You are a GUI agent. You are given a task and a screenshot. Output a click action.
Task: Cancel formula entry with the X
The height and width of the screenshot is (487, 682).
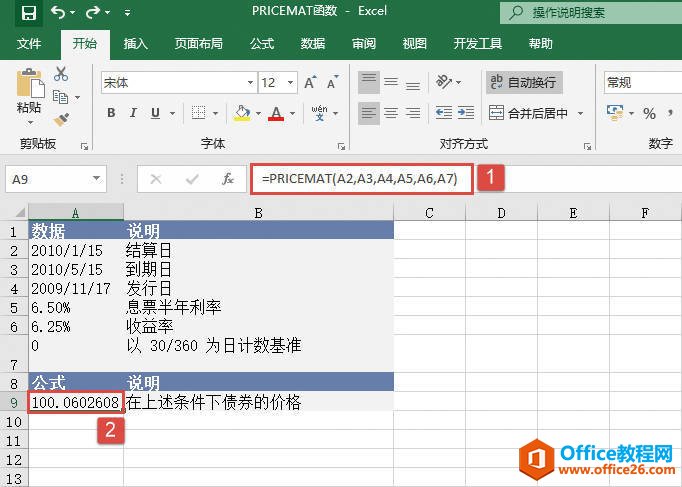[x=156, y=179]
